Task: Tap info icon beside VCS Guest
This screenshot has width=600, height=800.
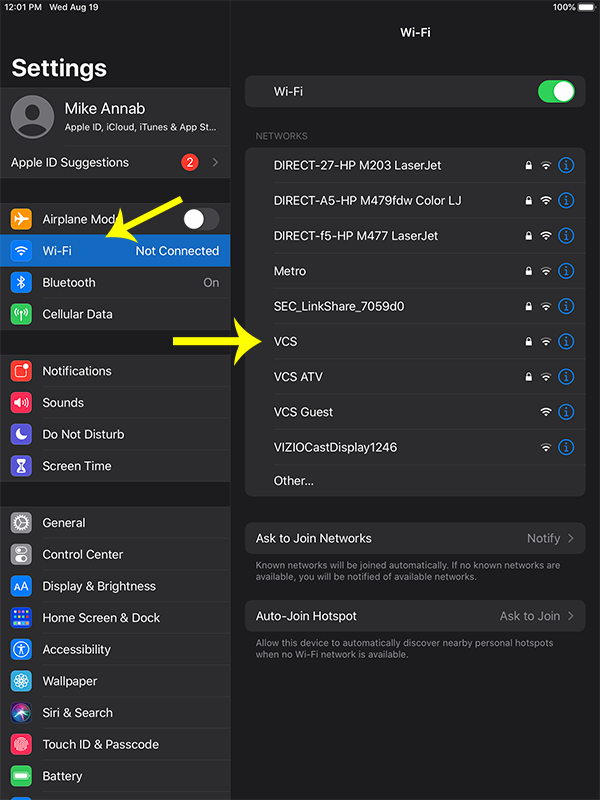Action: pos(566,412)
